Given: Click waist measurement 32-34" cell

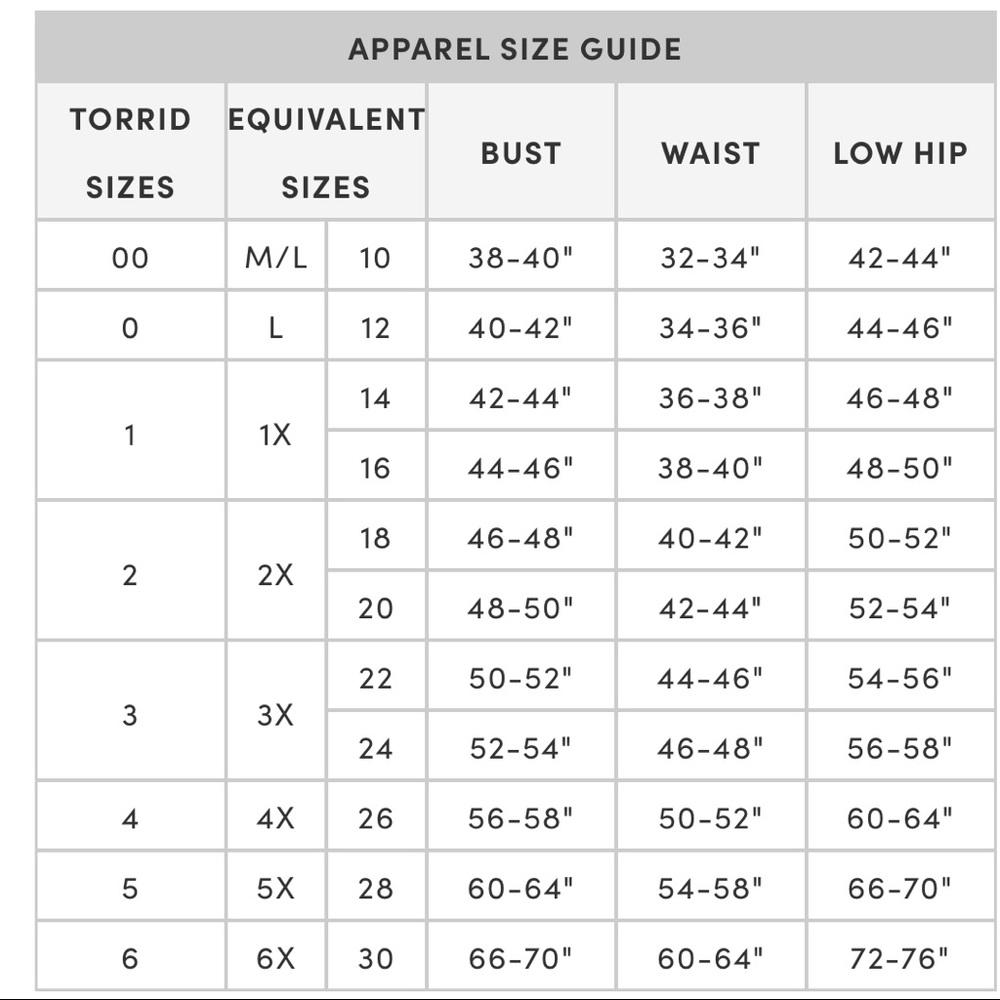Looking at the screenshot, I should click(x=710, y=256).
